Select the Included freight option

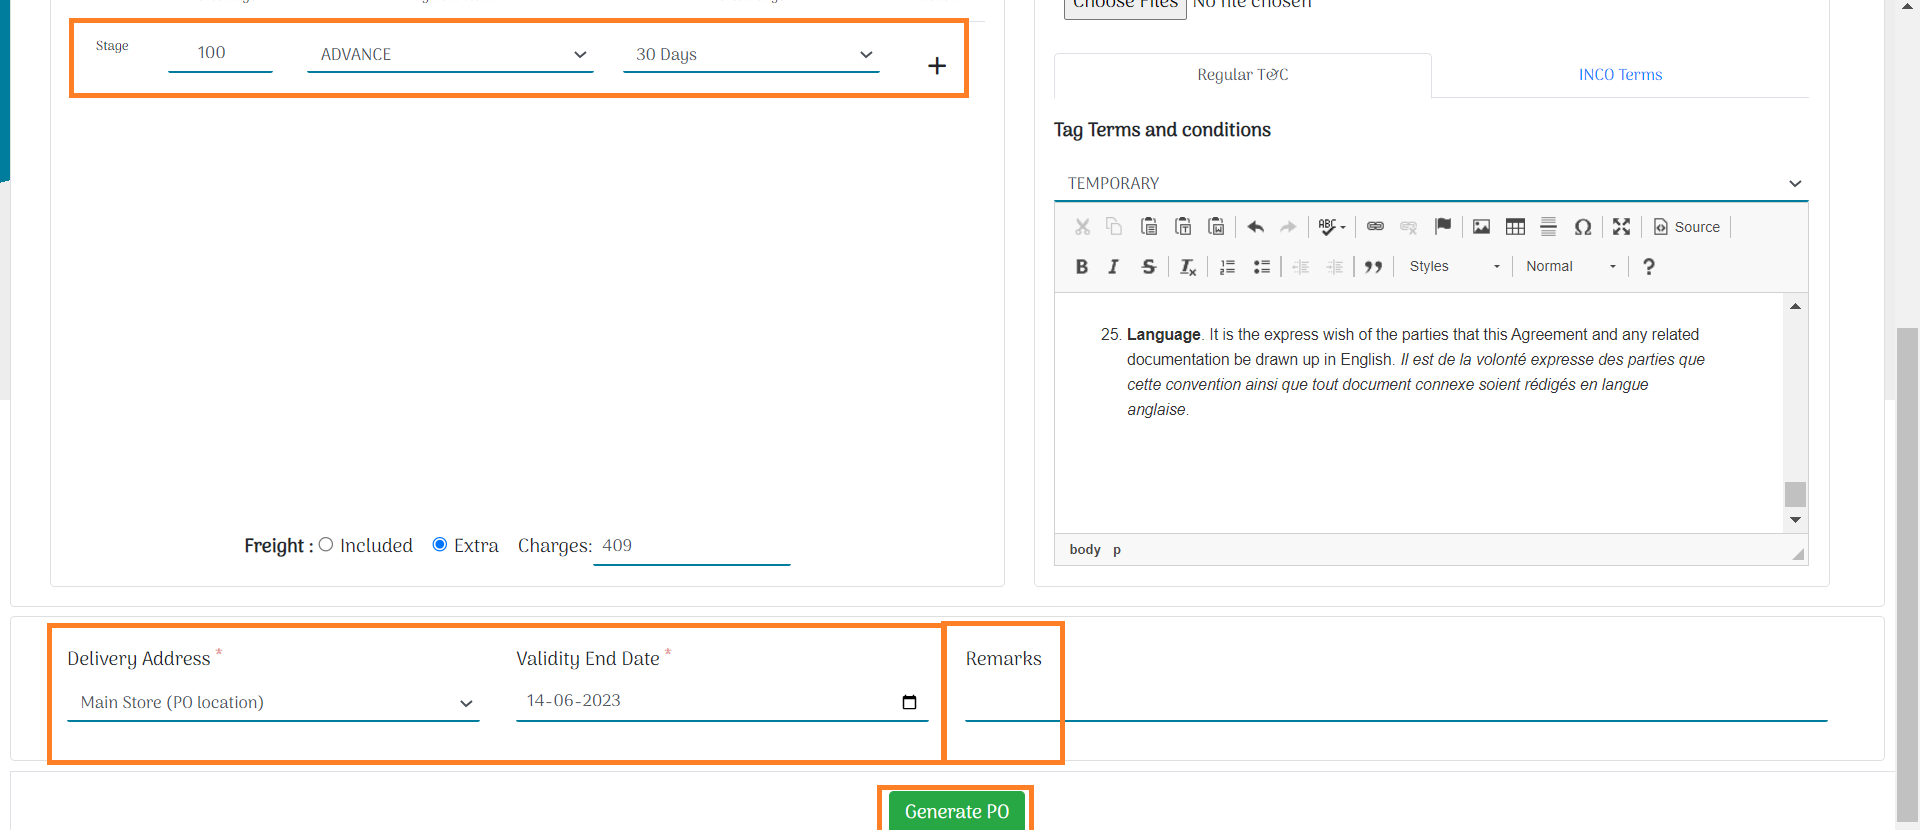click(x=326, y=545)
